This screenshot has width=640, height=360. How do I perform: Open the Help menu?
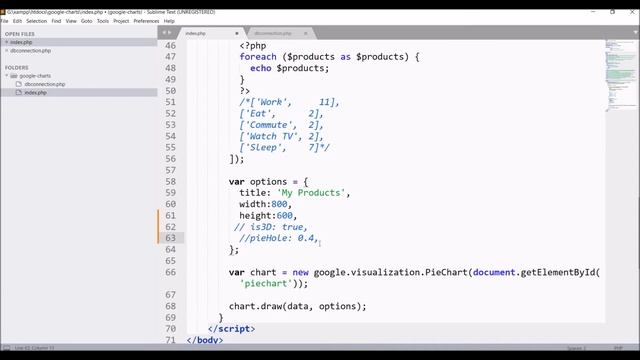coord(169,21)
